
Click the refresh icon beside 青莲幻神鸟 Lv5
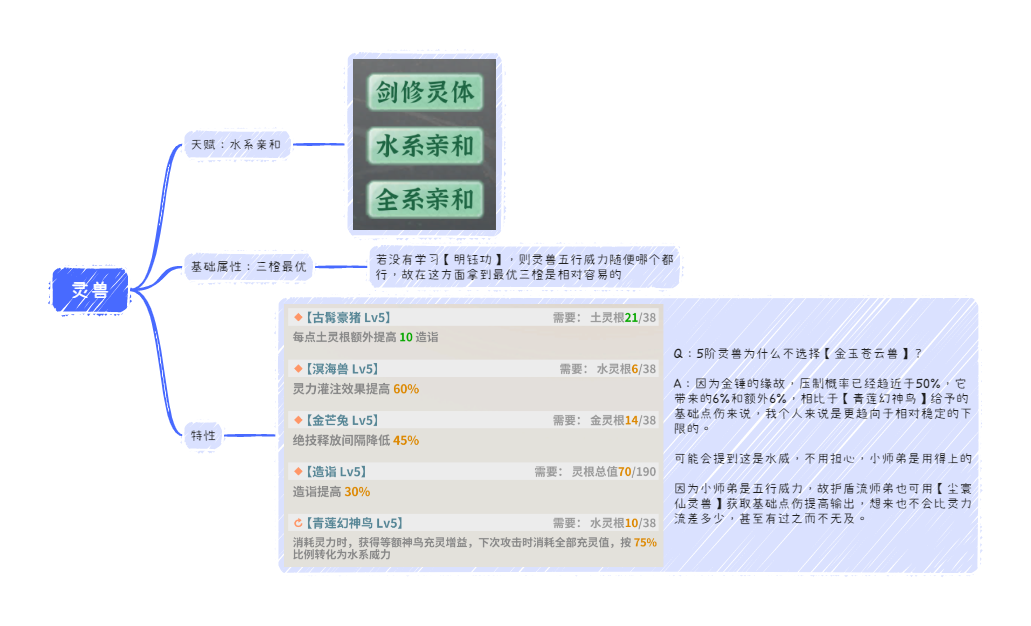coord(298,523)
